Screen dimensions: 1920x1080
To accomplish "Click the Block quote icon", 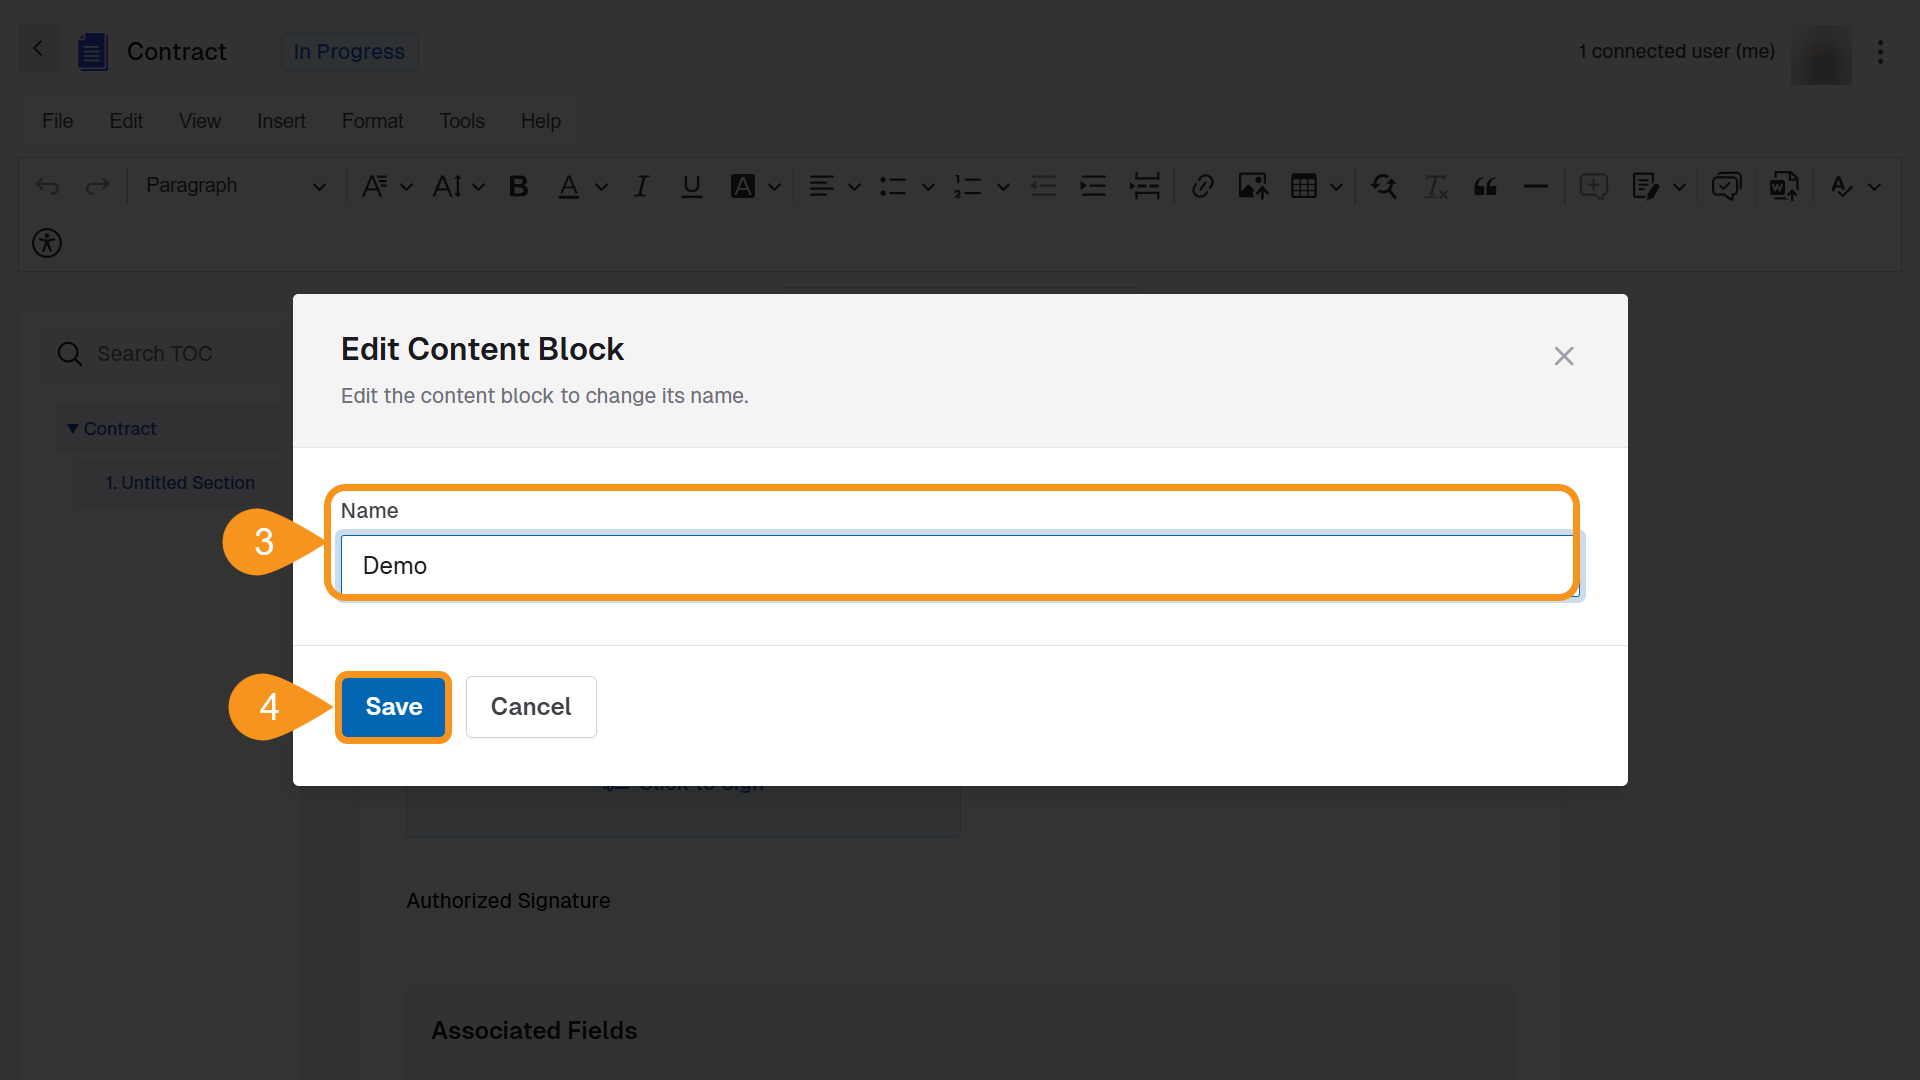I will click(1485, 186).
